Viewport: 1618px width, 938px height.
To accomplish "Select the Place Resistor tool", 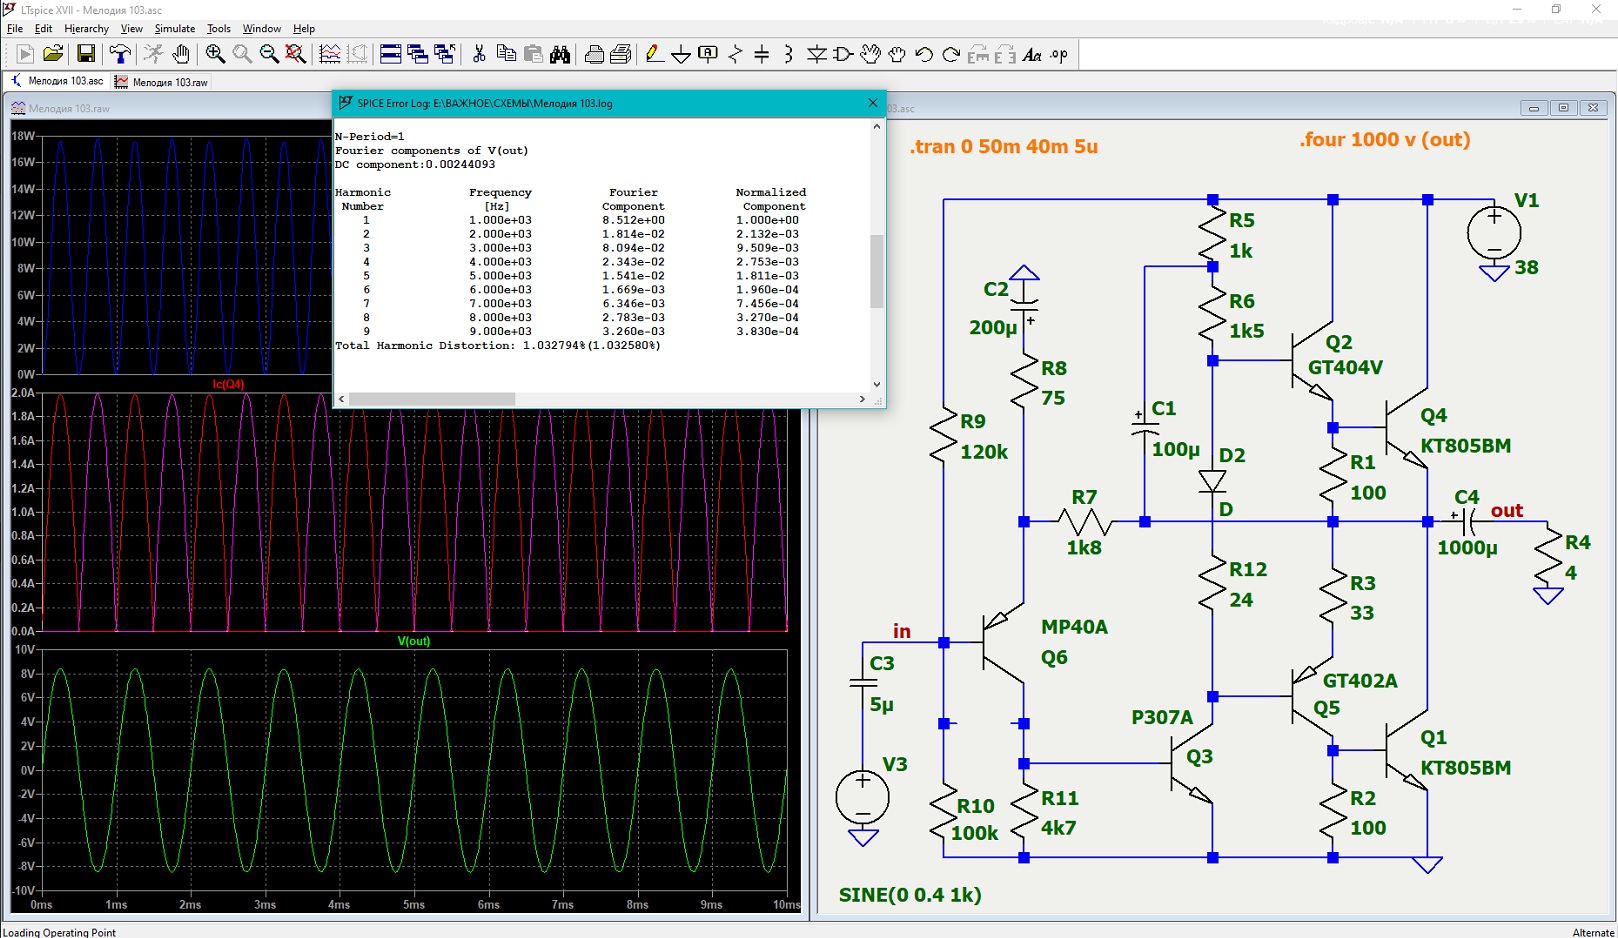I will pyautogui.click(x=735, y=54).
